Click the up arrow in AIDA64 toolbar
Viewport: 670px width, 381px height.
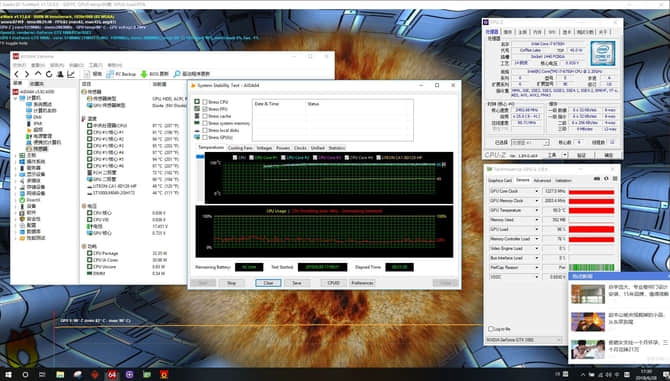(x=38, y=74)
